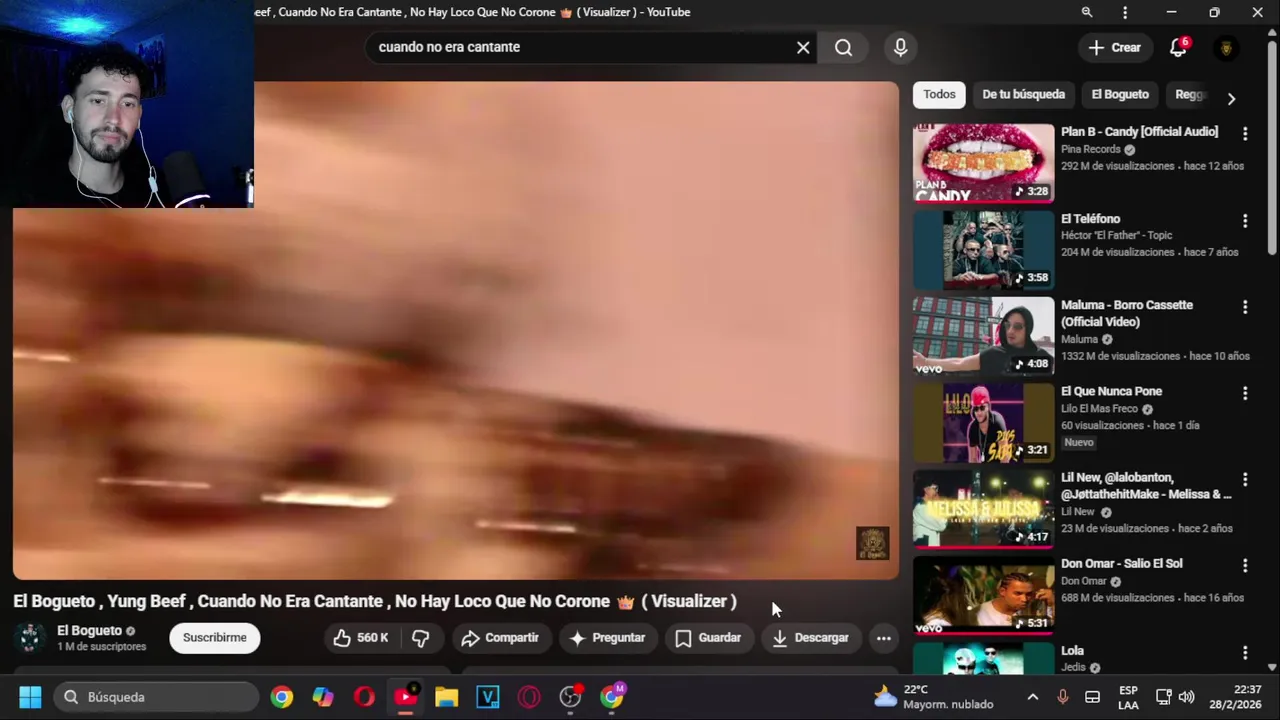Open options for Lil New video

1245,479
